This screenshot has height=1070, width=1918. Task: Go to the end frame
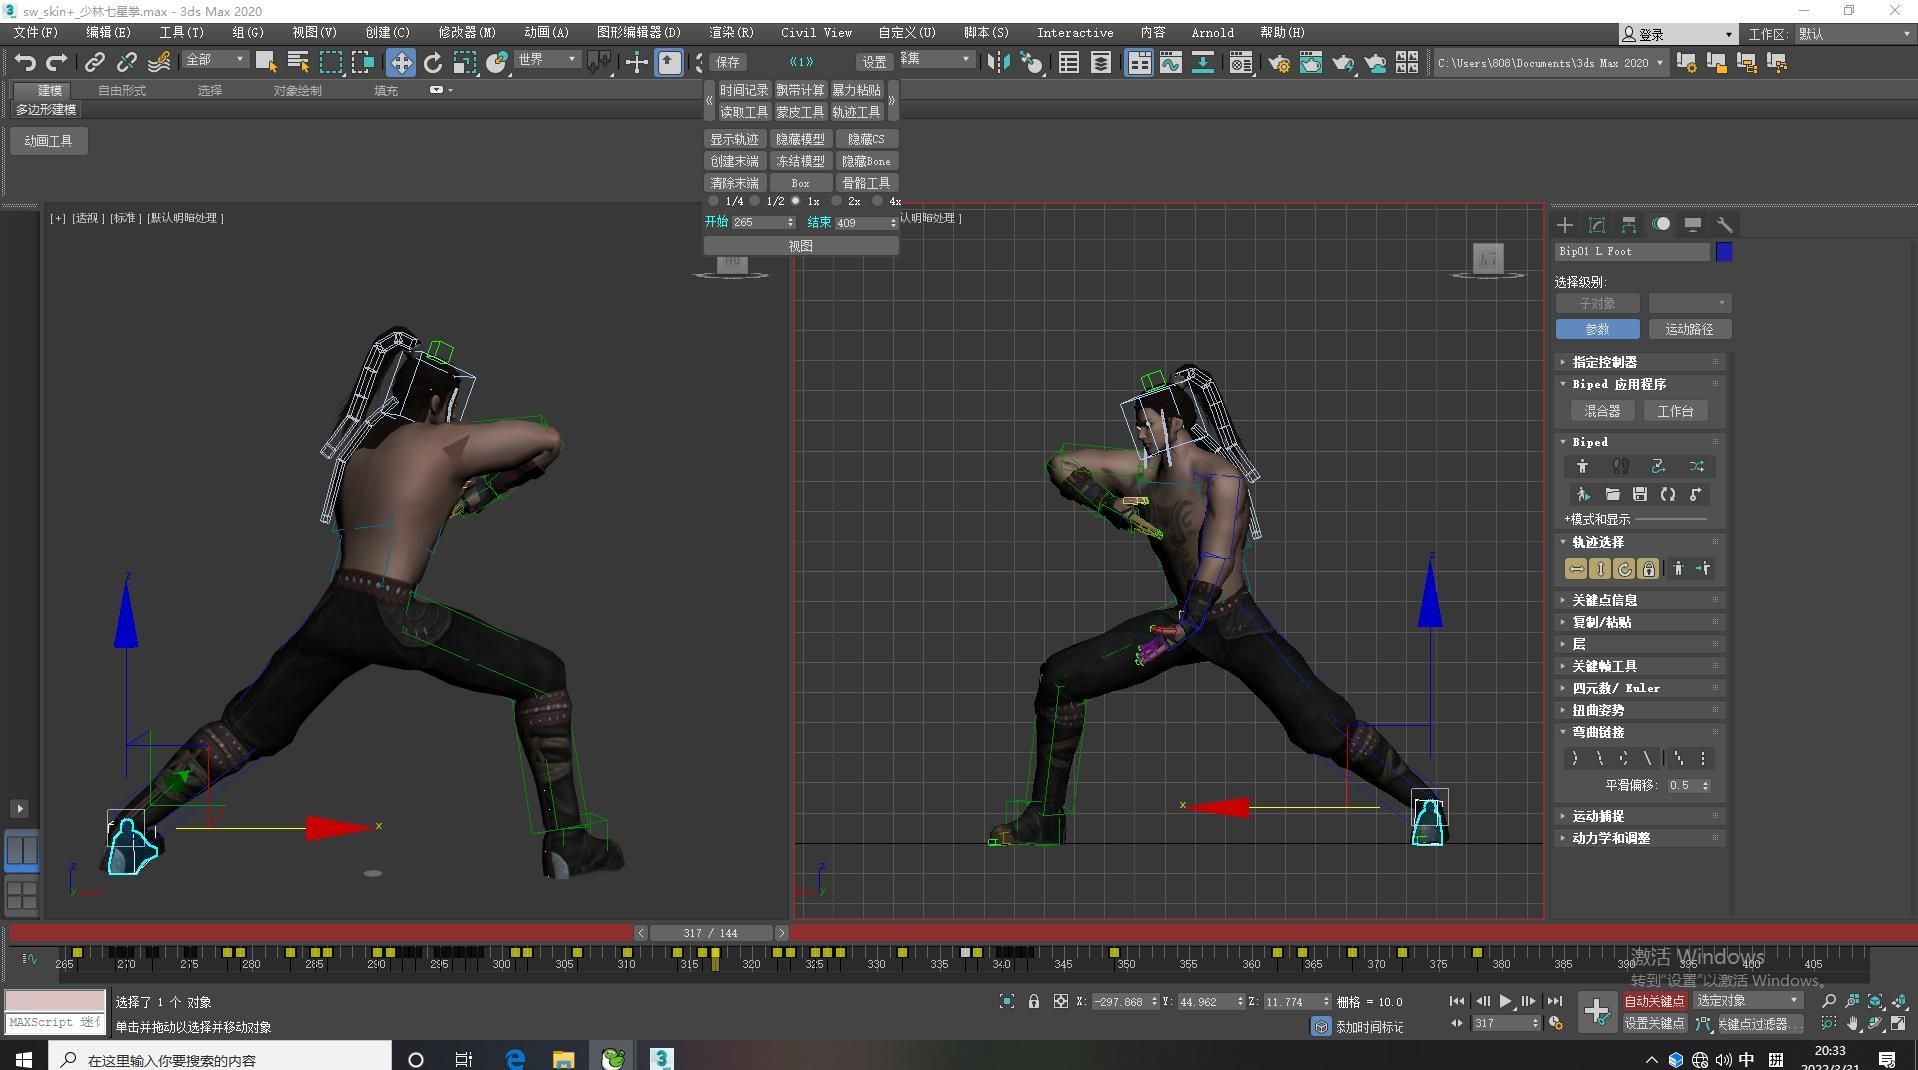tap(1554, 1001)
